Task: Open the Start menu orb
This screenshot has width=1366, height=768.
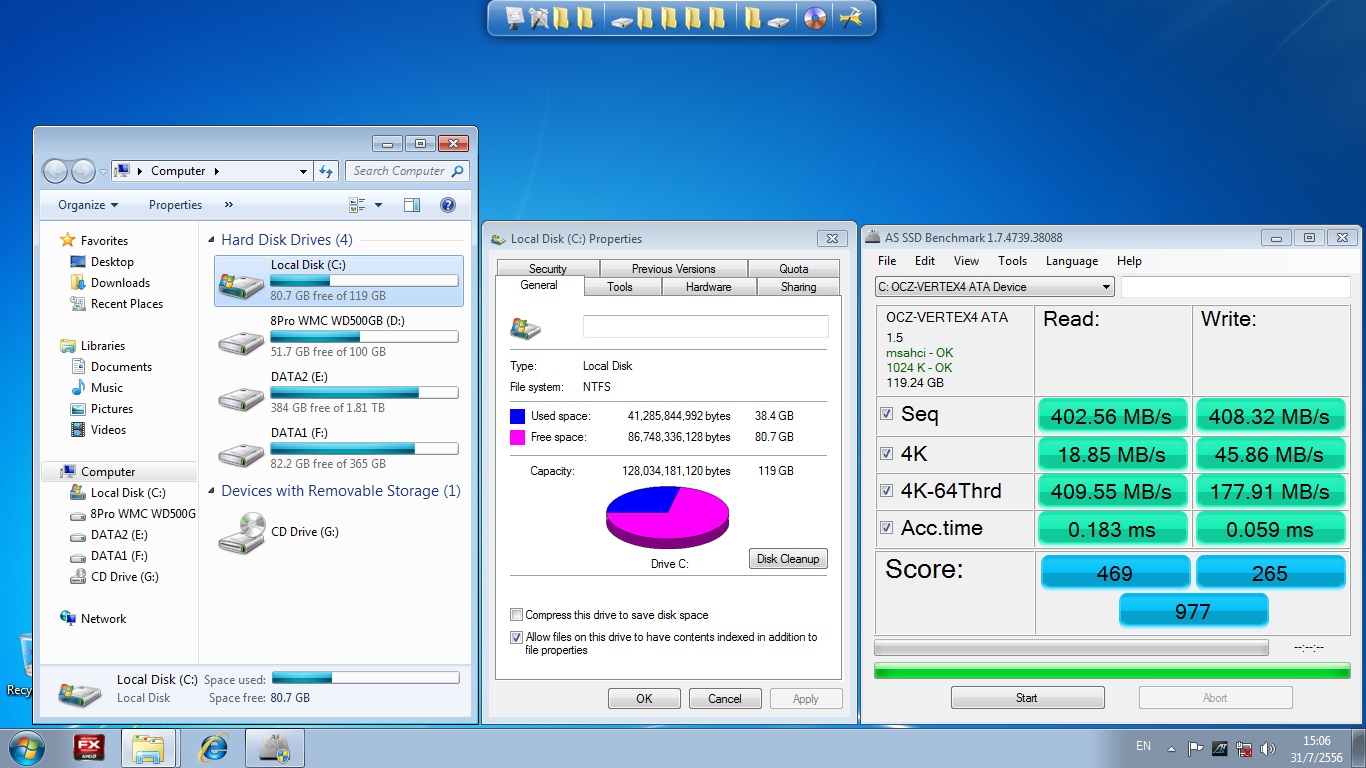Action: point(26,748)
